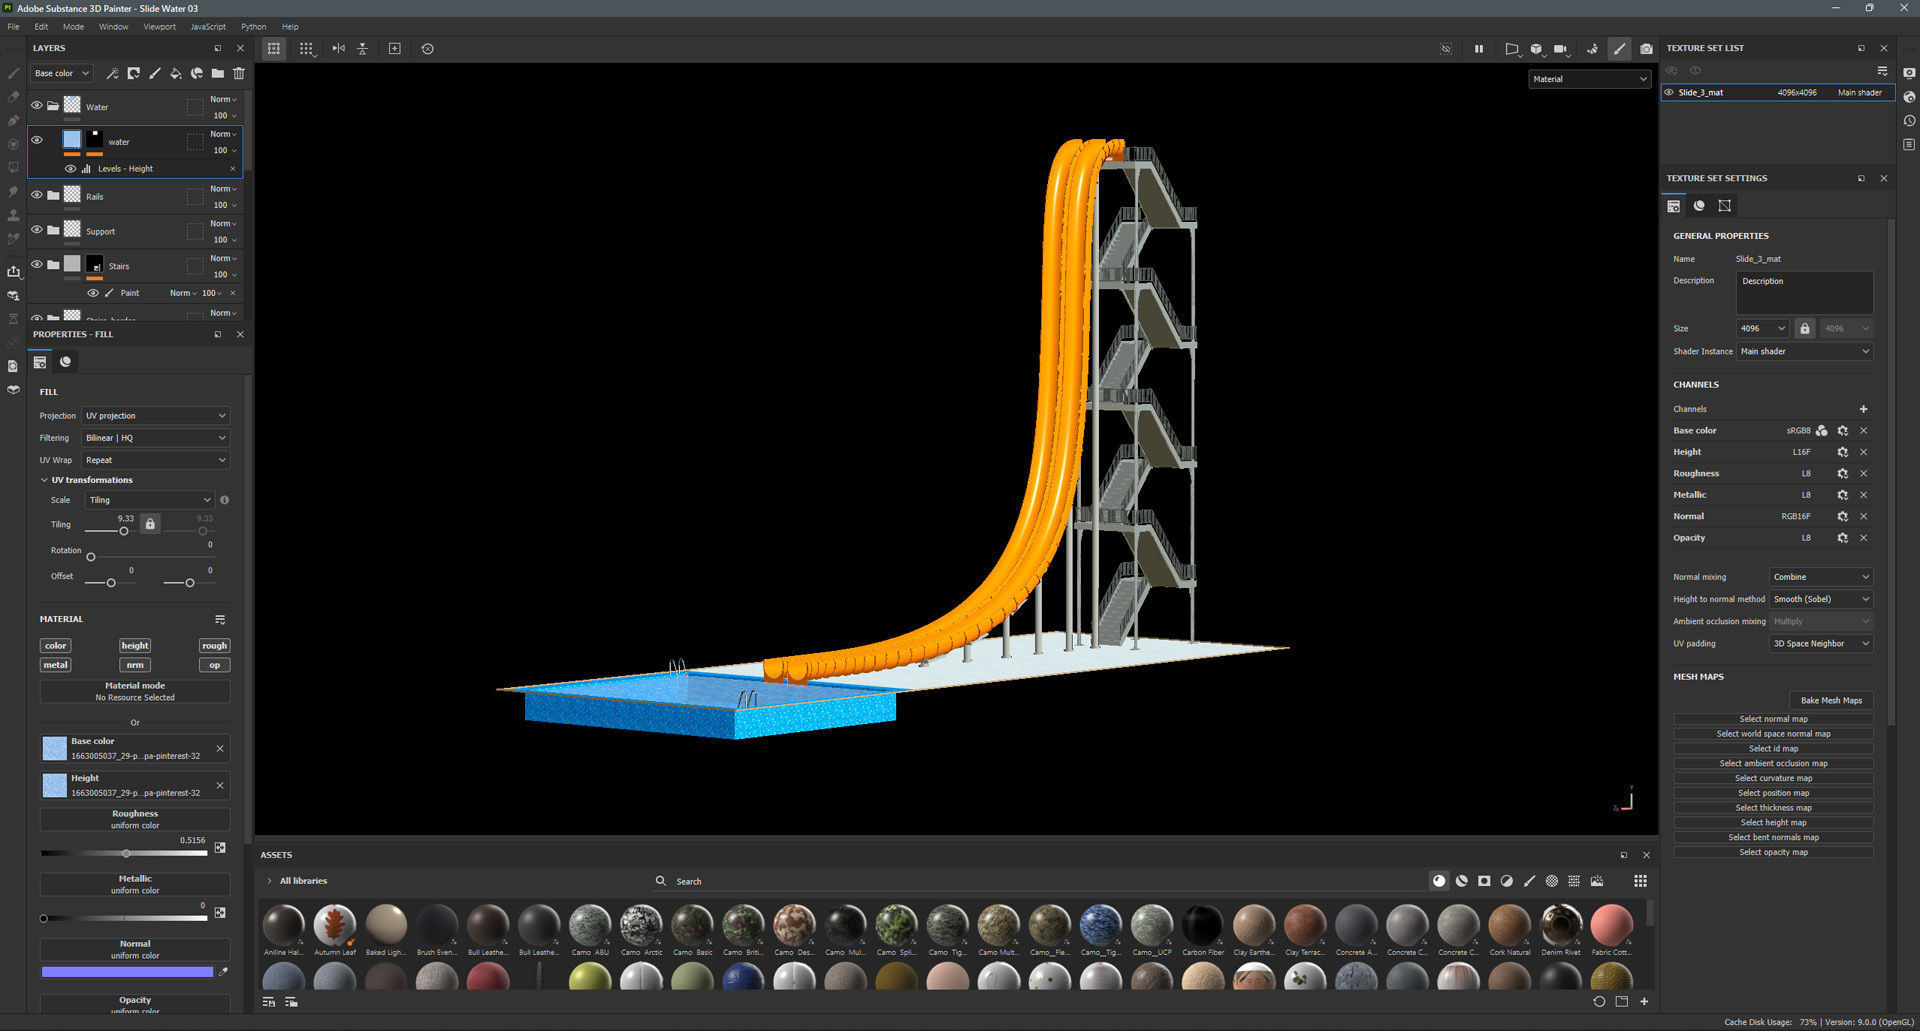This screenshot has width=1920, height=1031.
Task: Add a paint layer in the Layers toolbar
Action: tap(154, 73)
